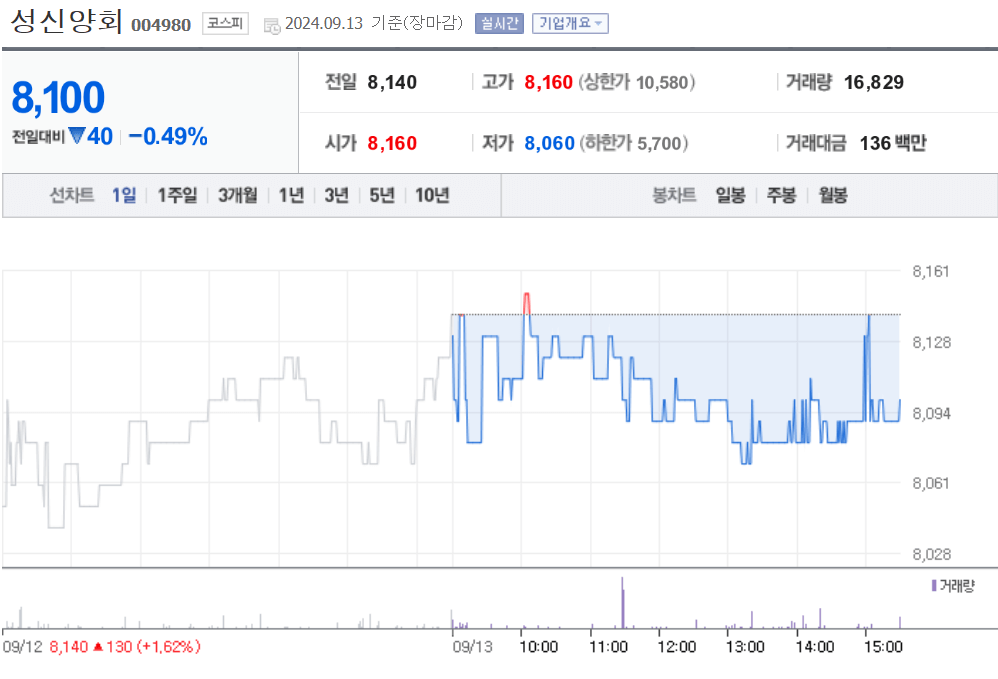
Task: Click the 10:00 time axis label
Action: point(539,647)
